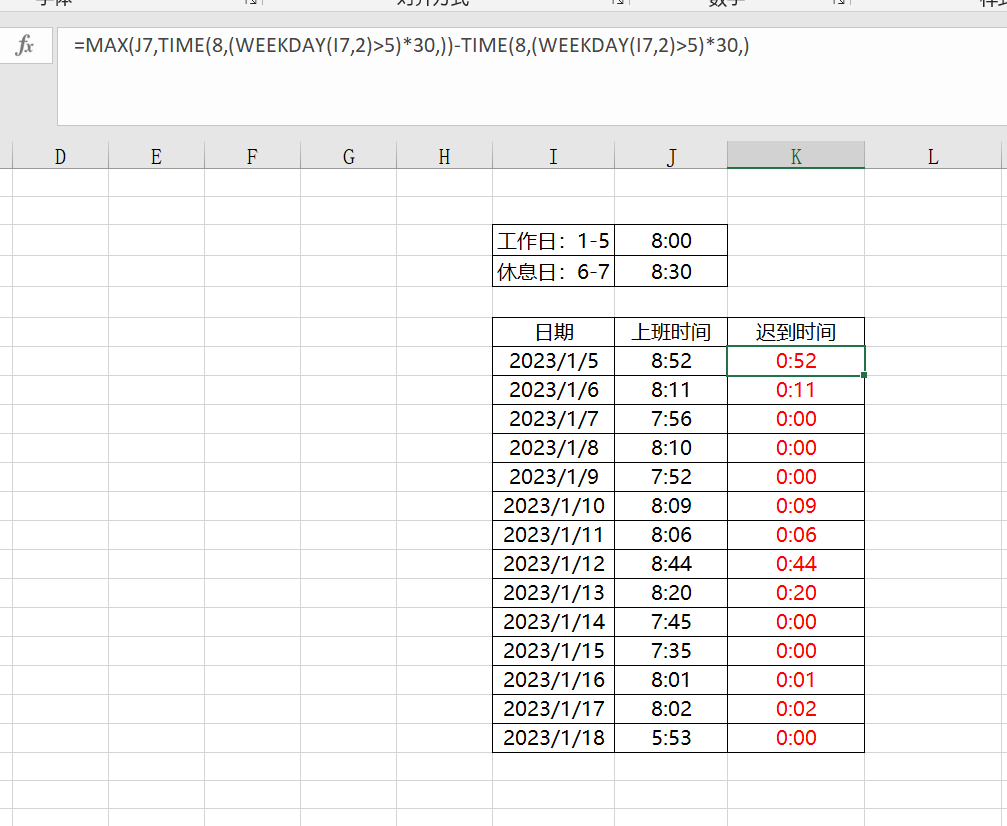1007x826 pixels.
Task: Select the date cell 2023/1/13
Action: coord(553,592)
